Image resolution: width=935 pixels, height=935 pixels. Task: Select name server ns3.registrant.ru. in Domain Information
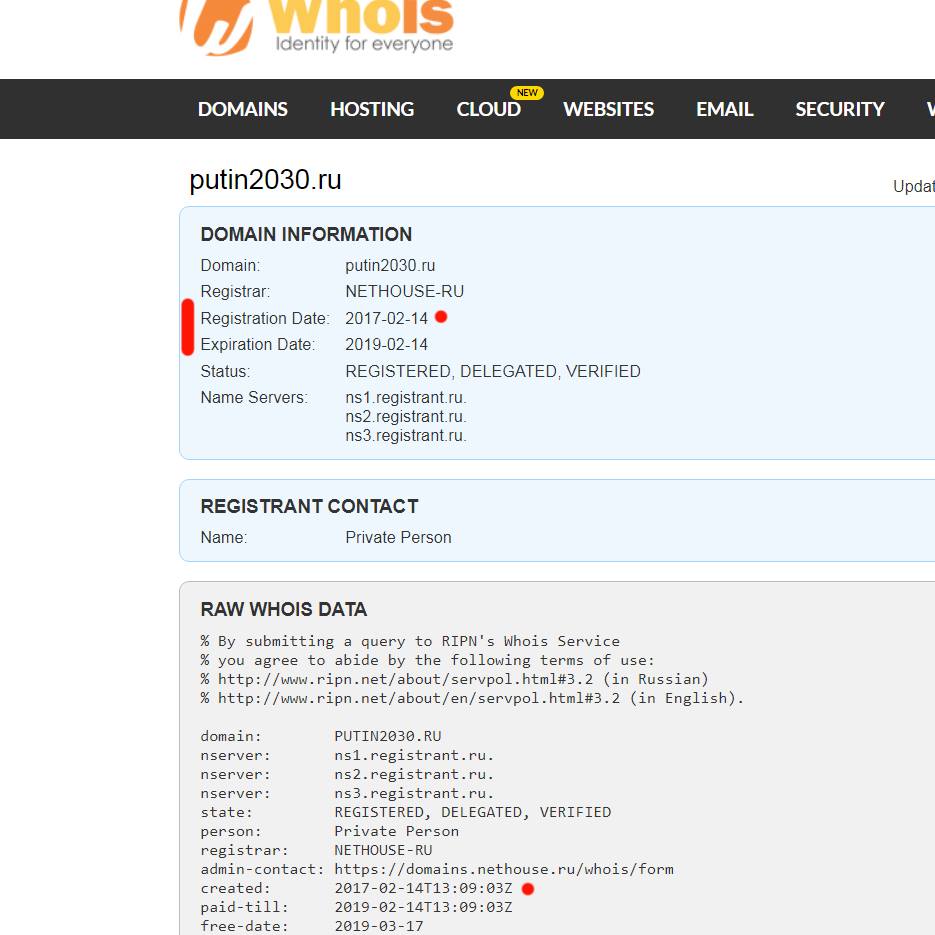(x=405, y=436)
